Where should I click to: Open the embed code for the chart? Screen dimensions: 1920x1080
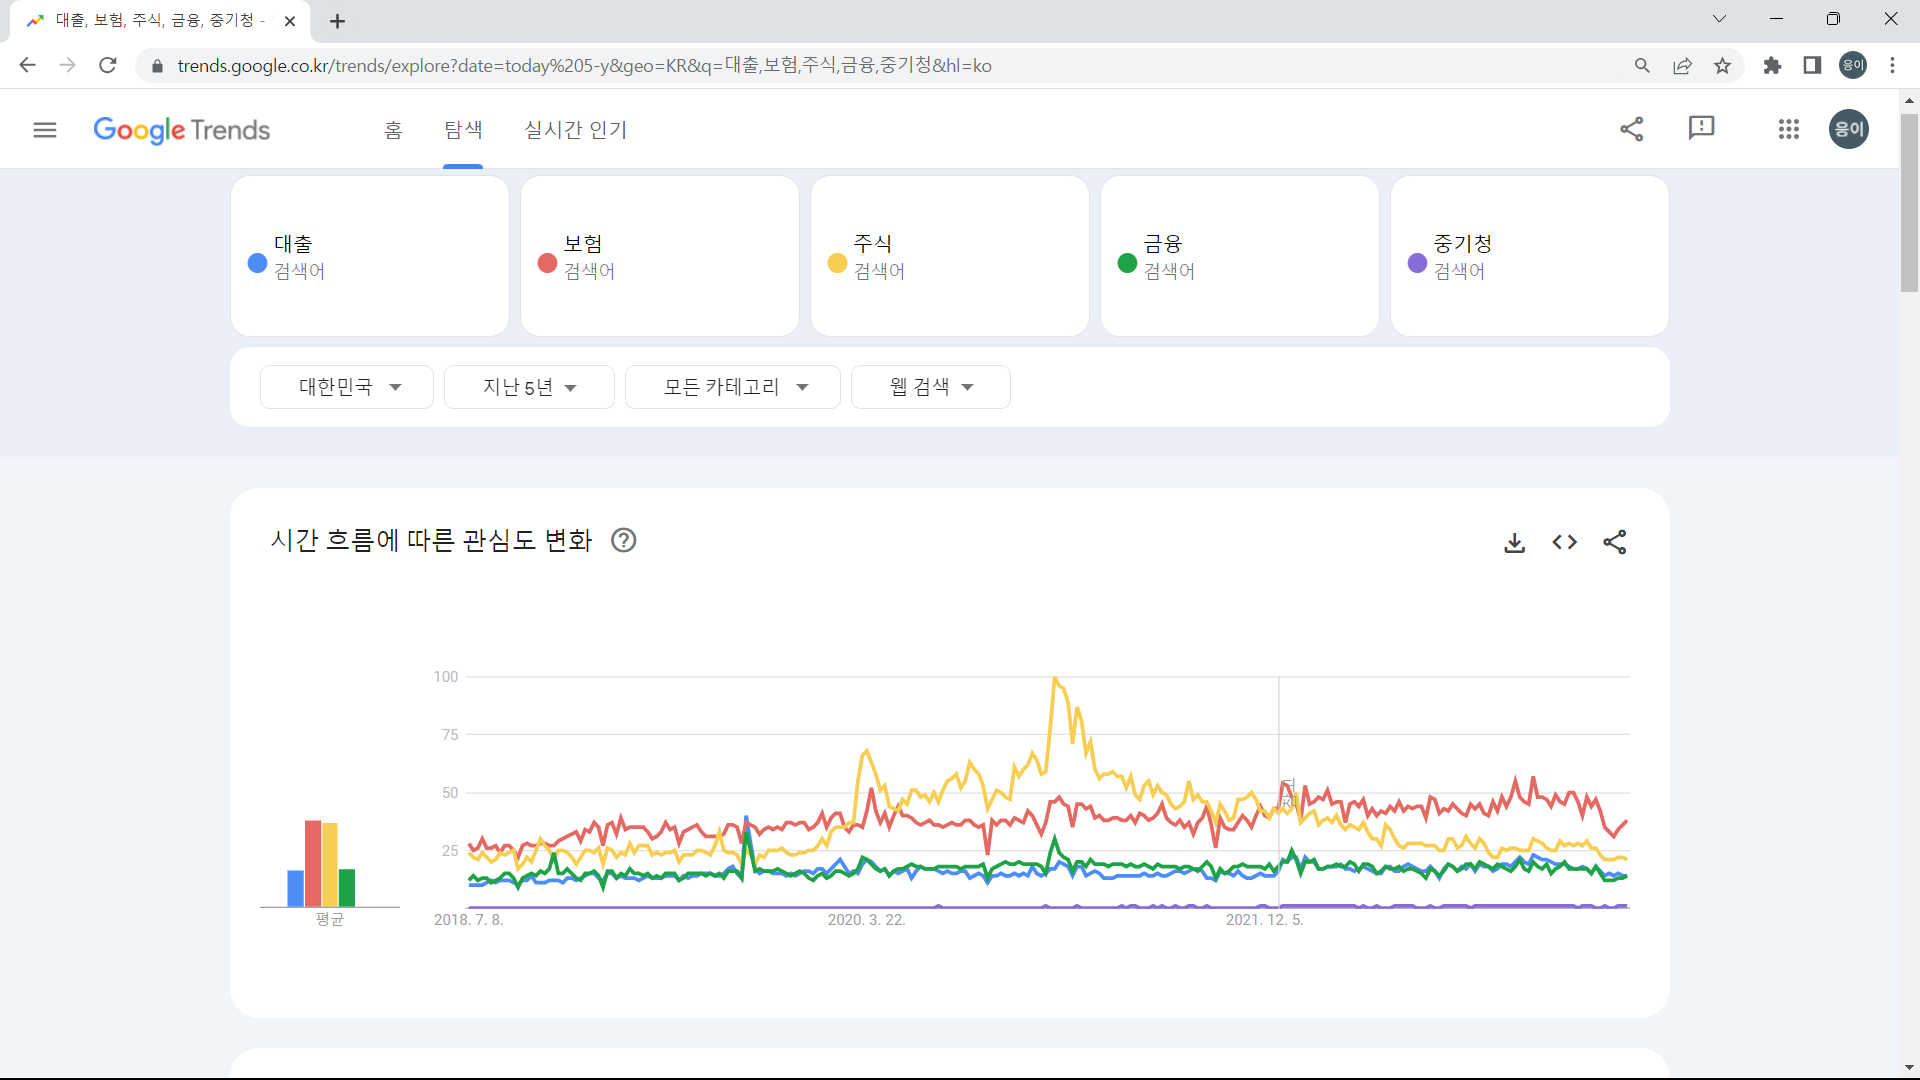1564,543
